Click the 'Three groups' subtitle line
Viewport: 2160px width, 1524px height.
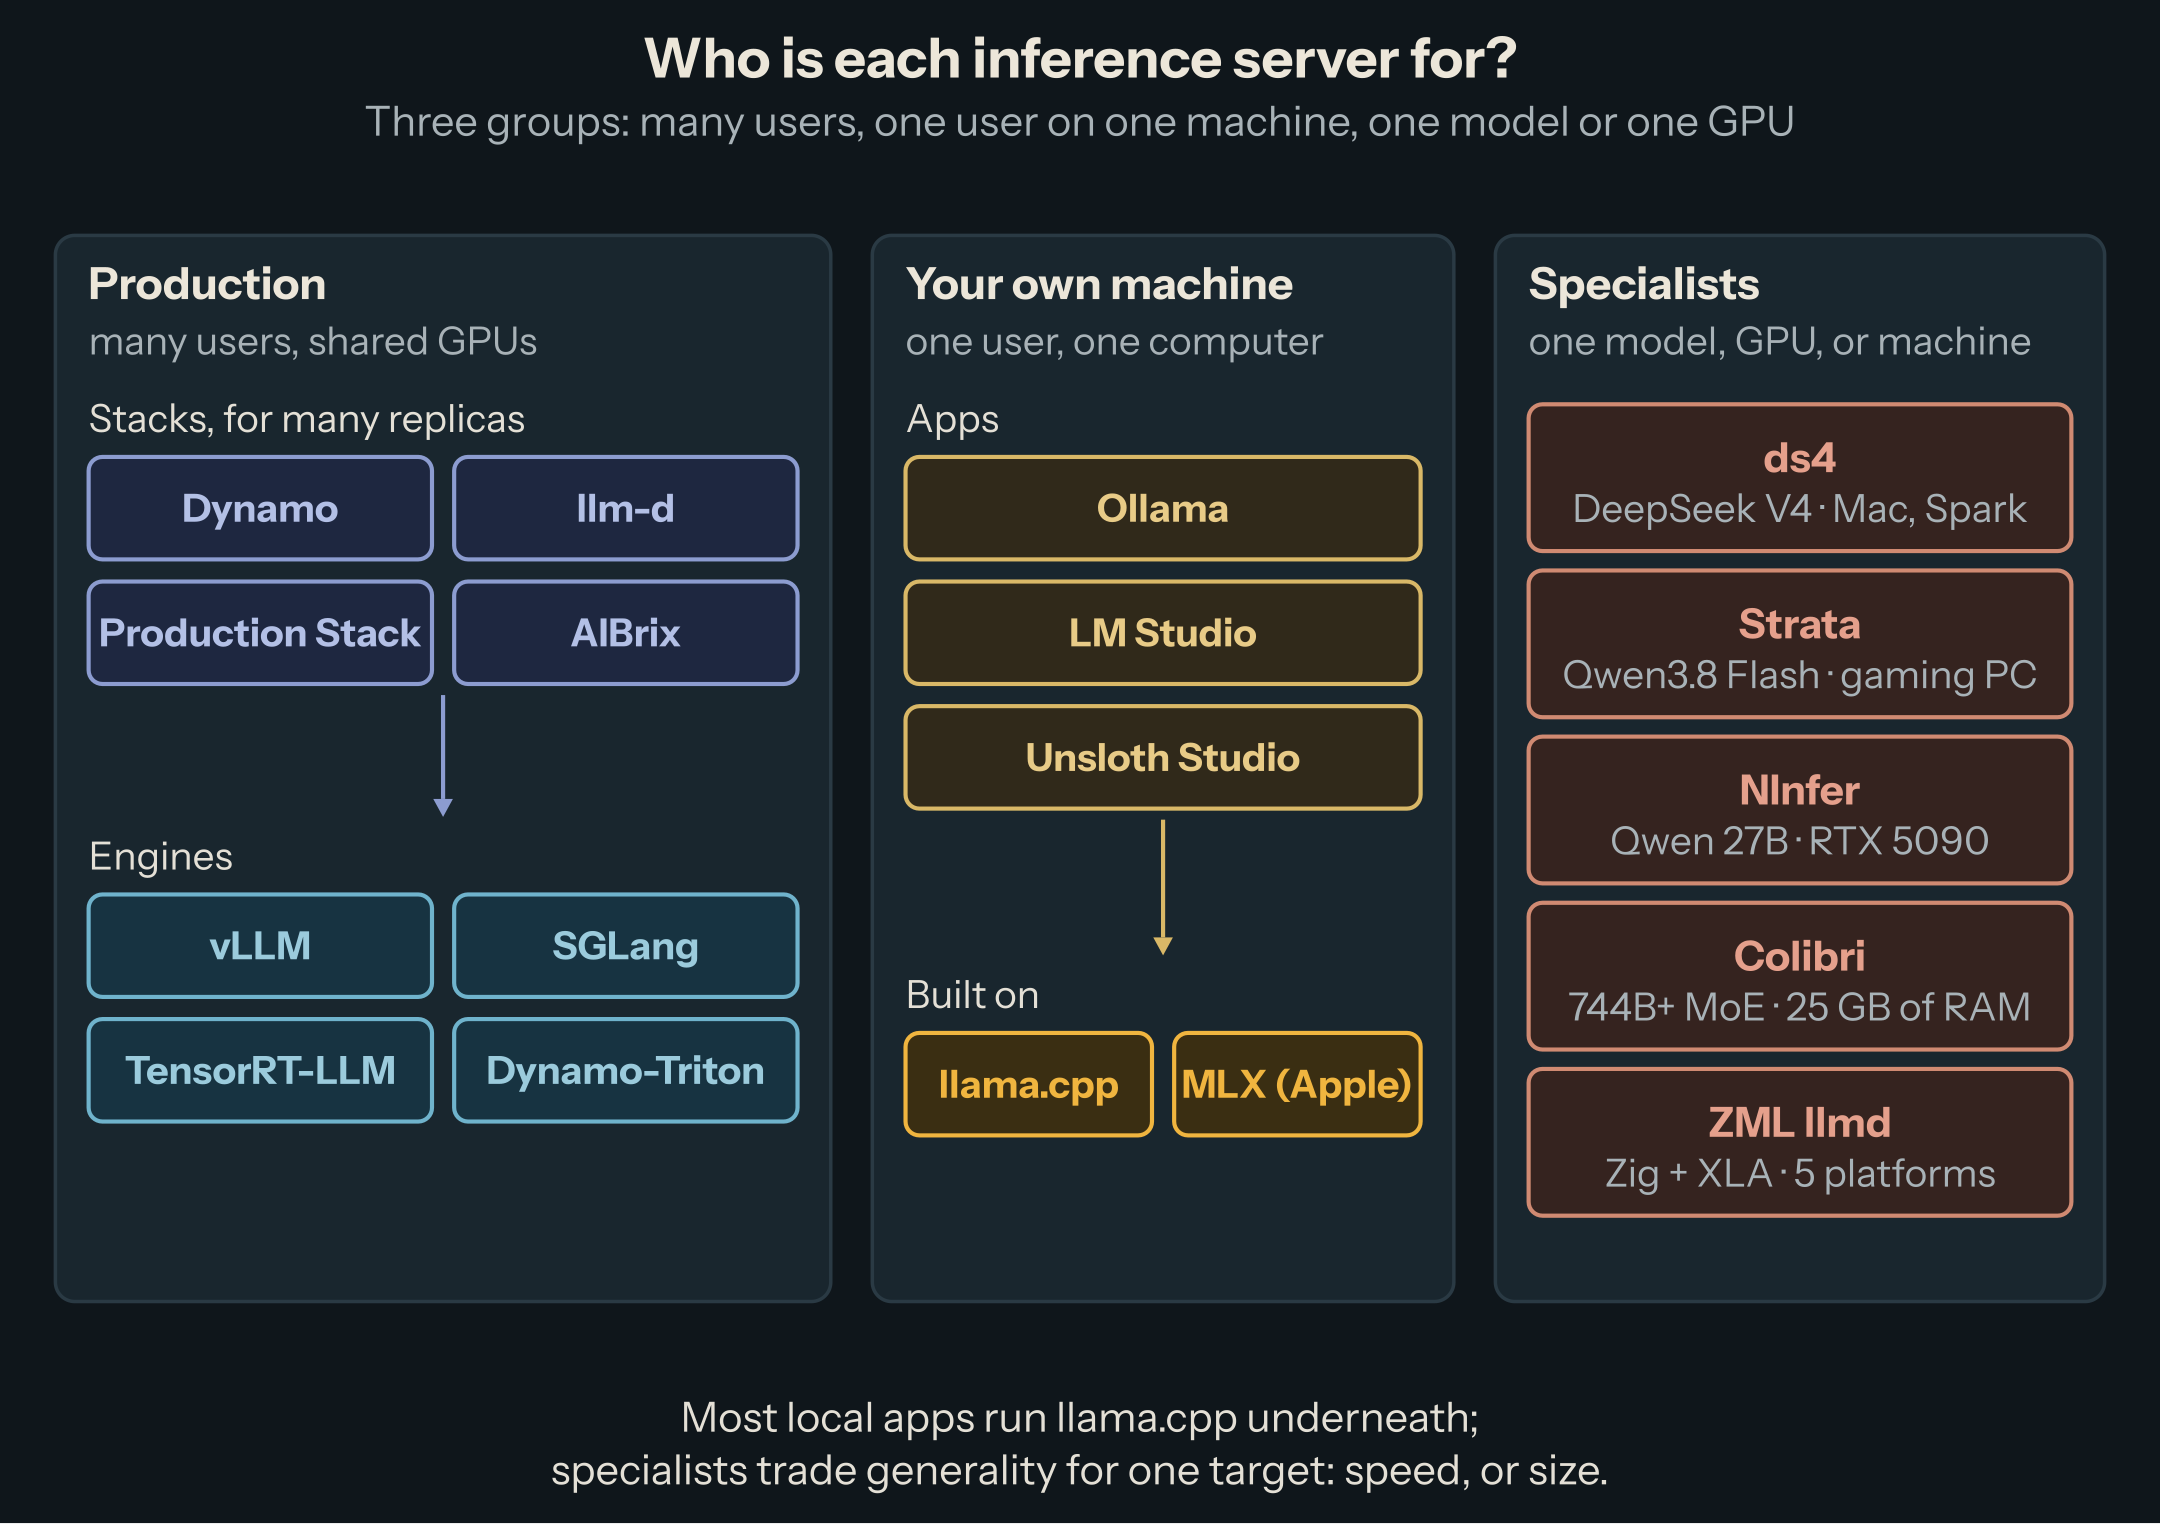[1080, 122]
